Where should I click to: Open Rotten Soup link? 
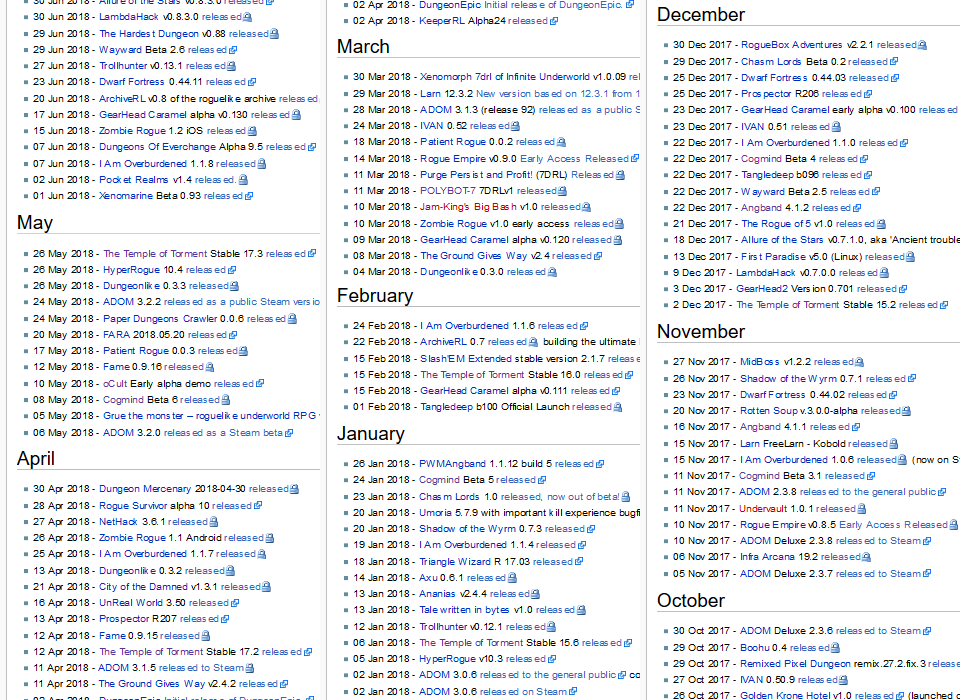click(x=768, y=411)
